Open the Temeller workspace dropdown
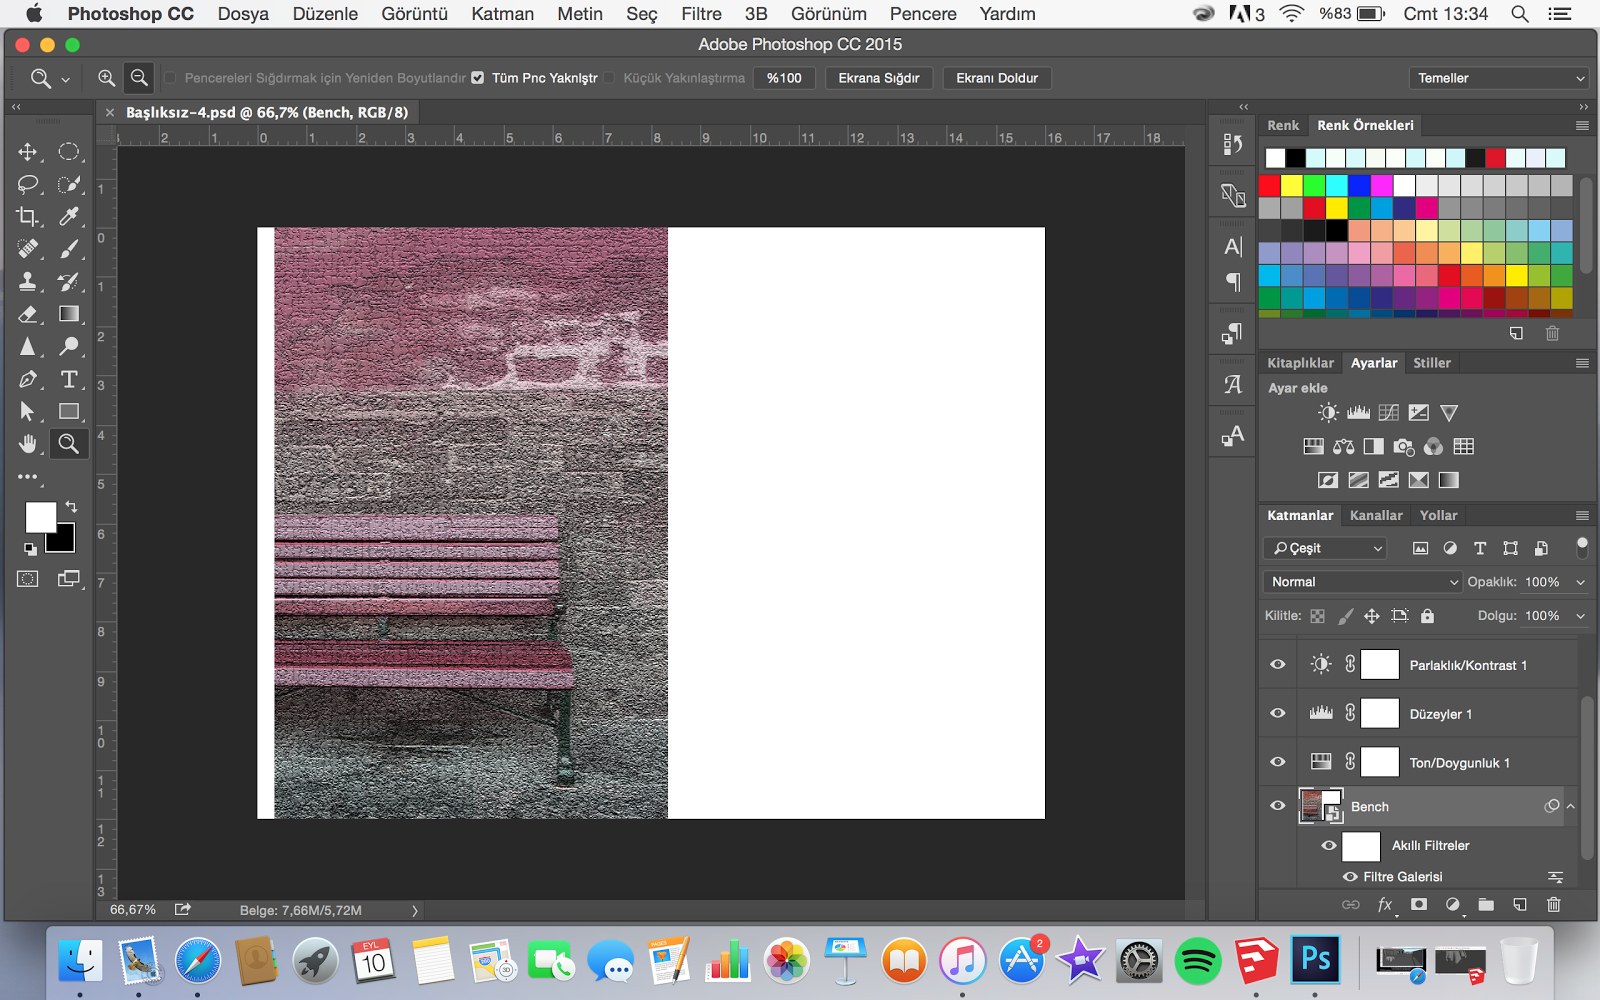The height and width of the screenshot is (1000, 1600). (1497, 78)
